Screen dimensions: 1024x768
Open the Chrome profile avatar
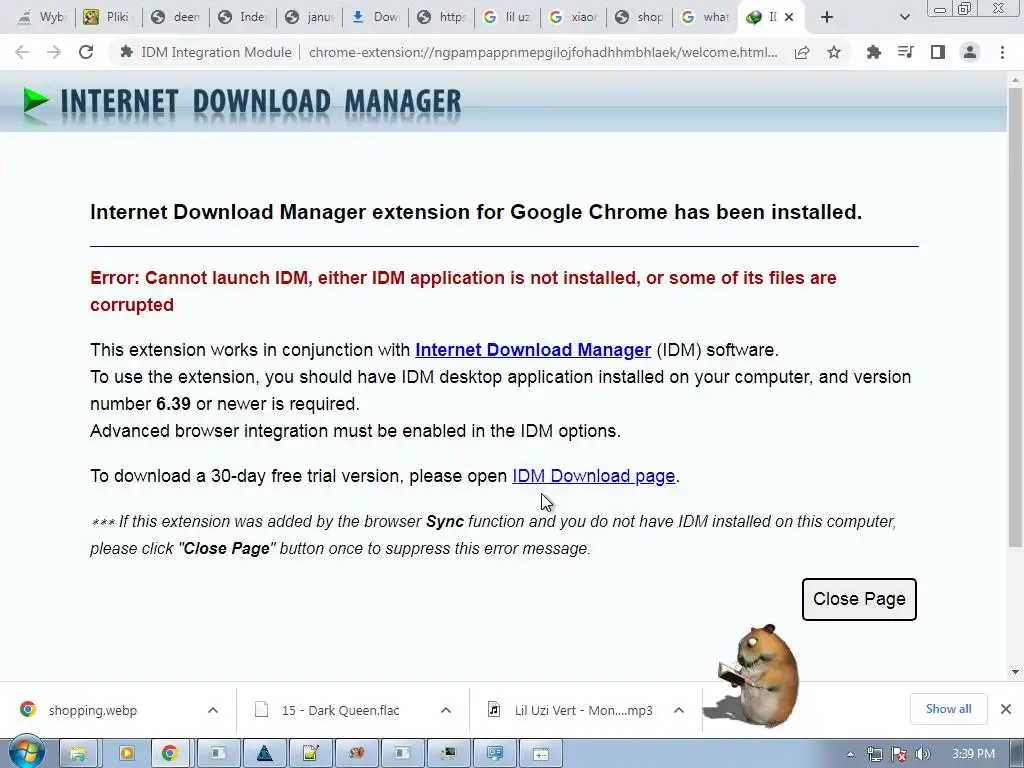970,52
